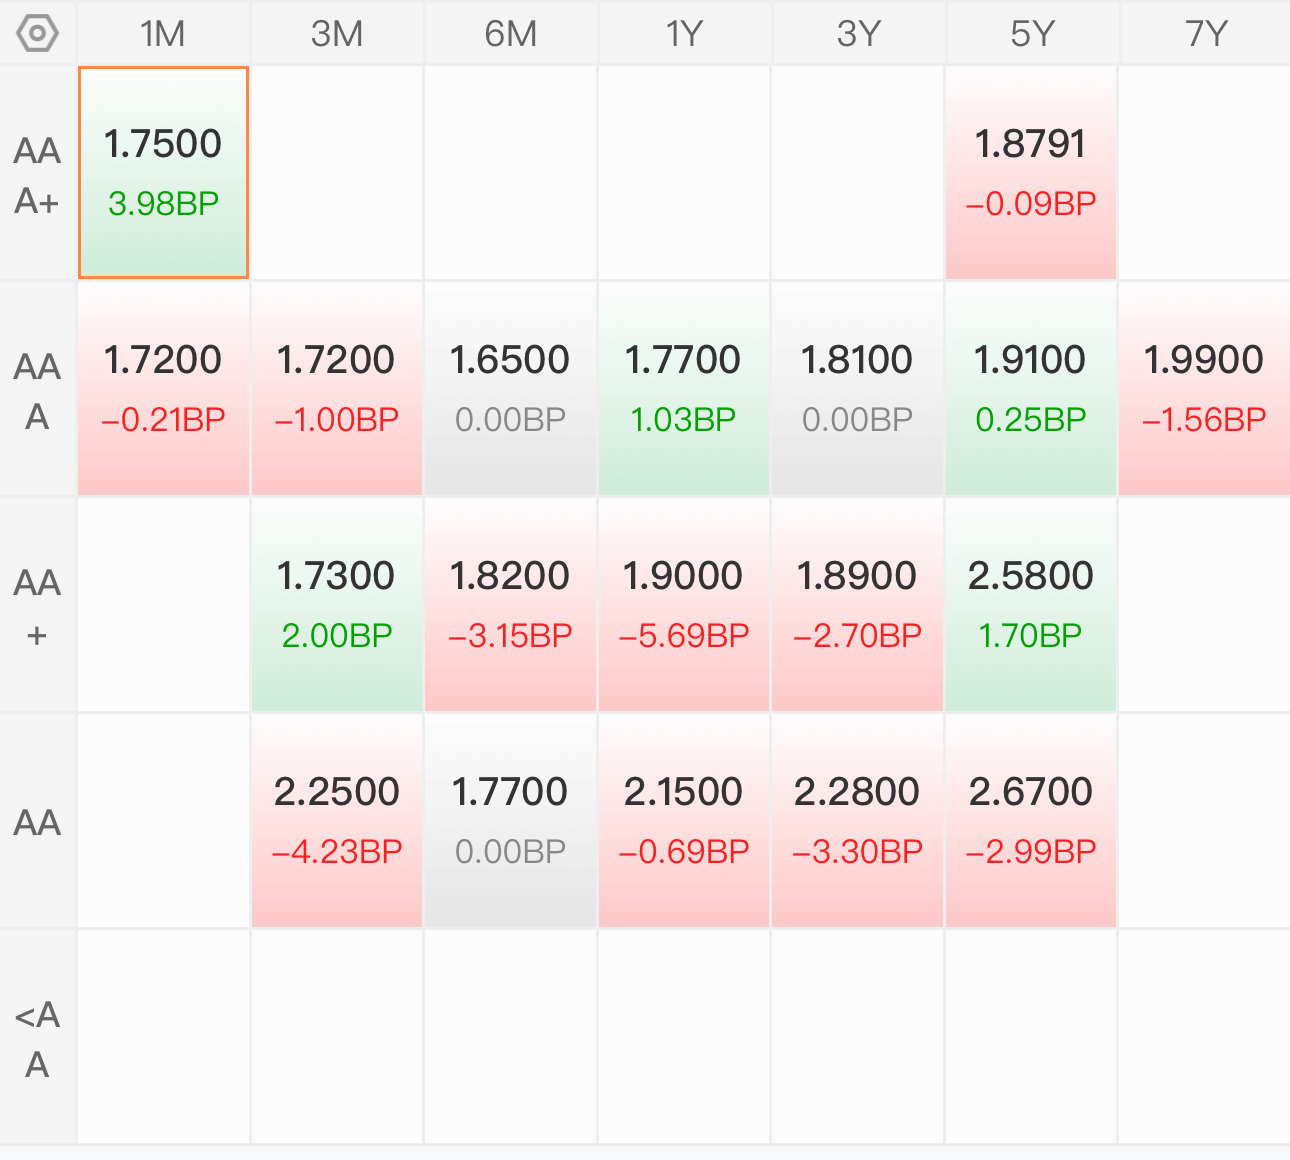Viewport: 1290px width, 1160px height.
Task: Open the AA+ 1Y cell showing -5.69BP
Action: (684, 604)
